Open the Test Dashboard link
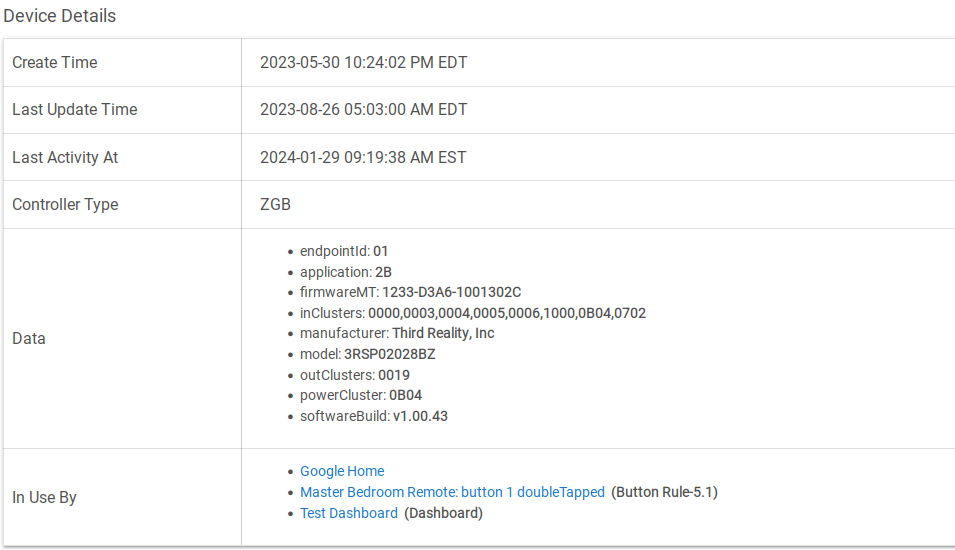The image size is (955, 550). 348,513
